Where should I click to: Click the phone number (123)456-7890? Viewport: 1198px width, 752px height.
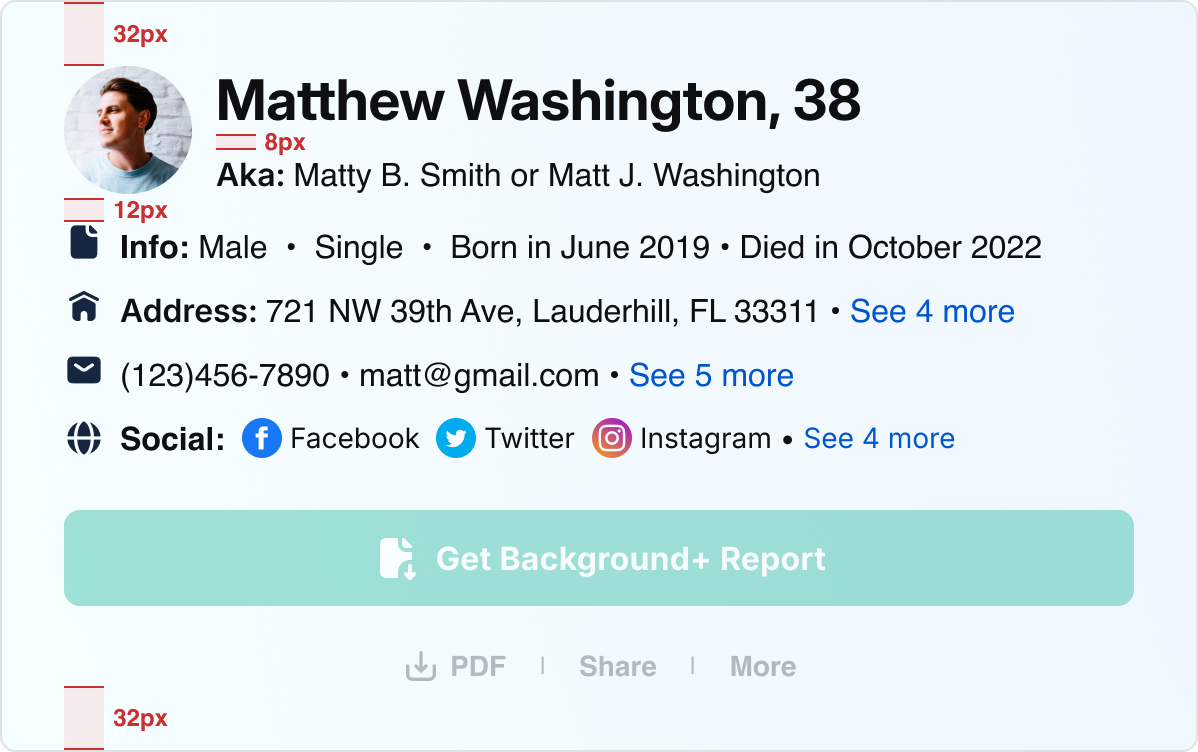pyautogui.click(x=225, y=376)
